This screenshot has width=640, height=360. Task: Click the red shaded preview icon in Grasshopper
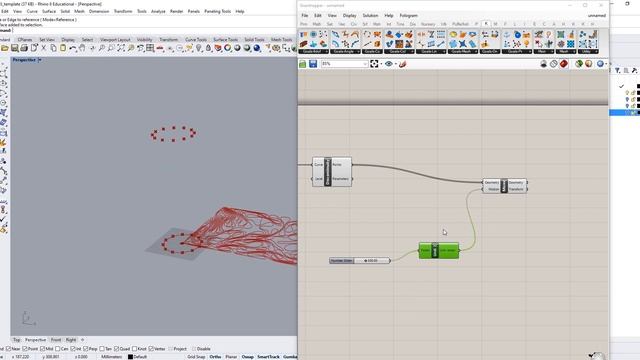point(564,64)
